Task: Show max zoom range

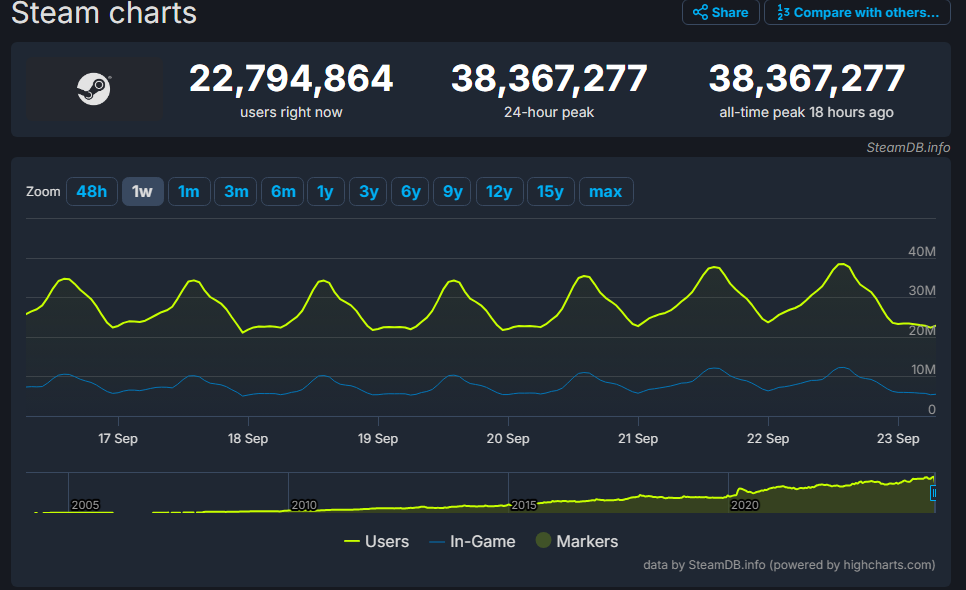Action: coord(606,192)
